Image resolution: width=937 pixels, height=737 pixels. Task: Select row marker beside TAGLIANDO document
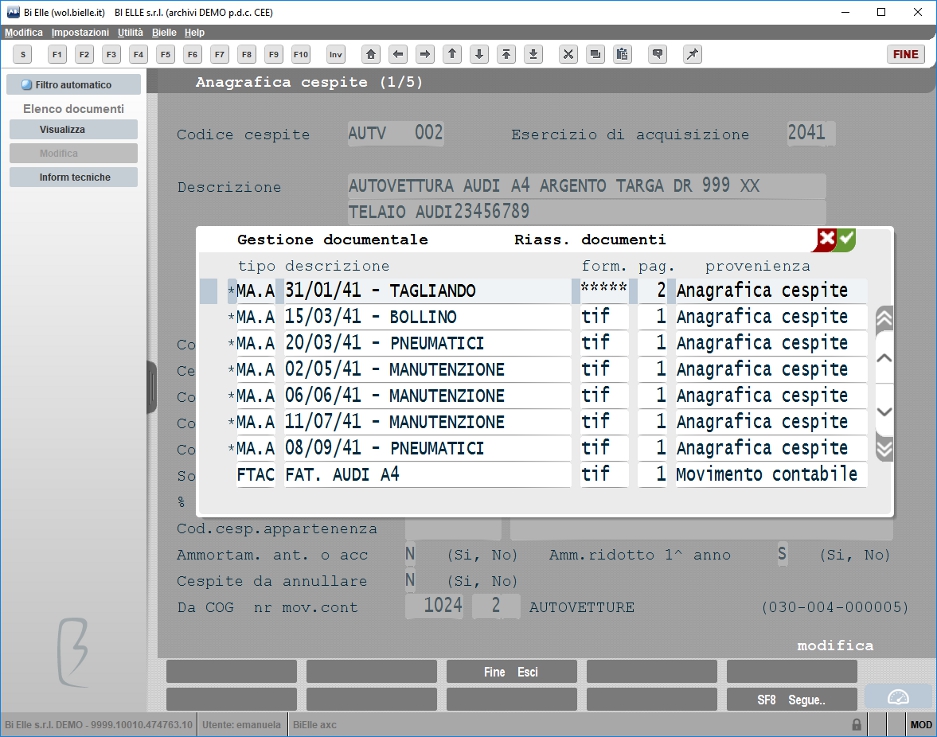pos(208,291)
